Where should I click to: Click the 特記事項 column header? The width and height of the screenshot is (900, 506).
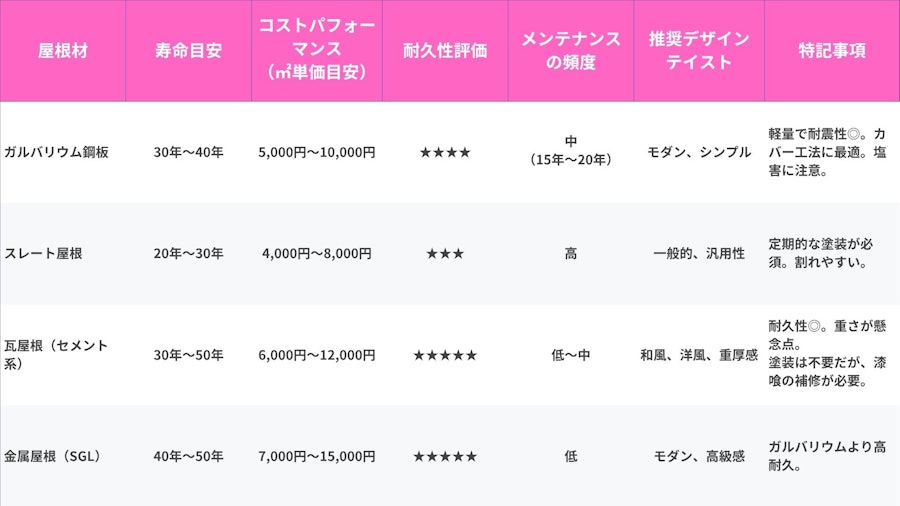[x=831, y=50]
